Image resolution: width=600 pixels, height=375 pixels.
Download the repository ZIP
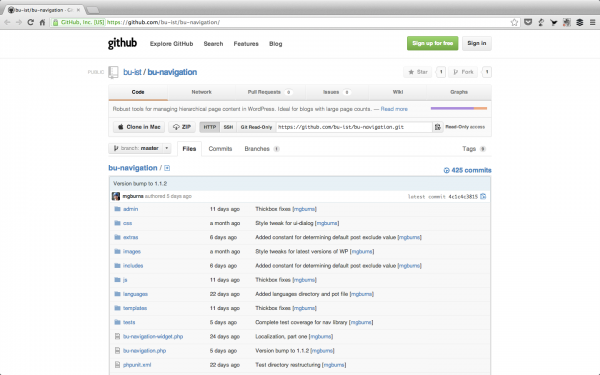coord(182,127)
